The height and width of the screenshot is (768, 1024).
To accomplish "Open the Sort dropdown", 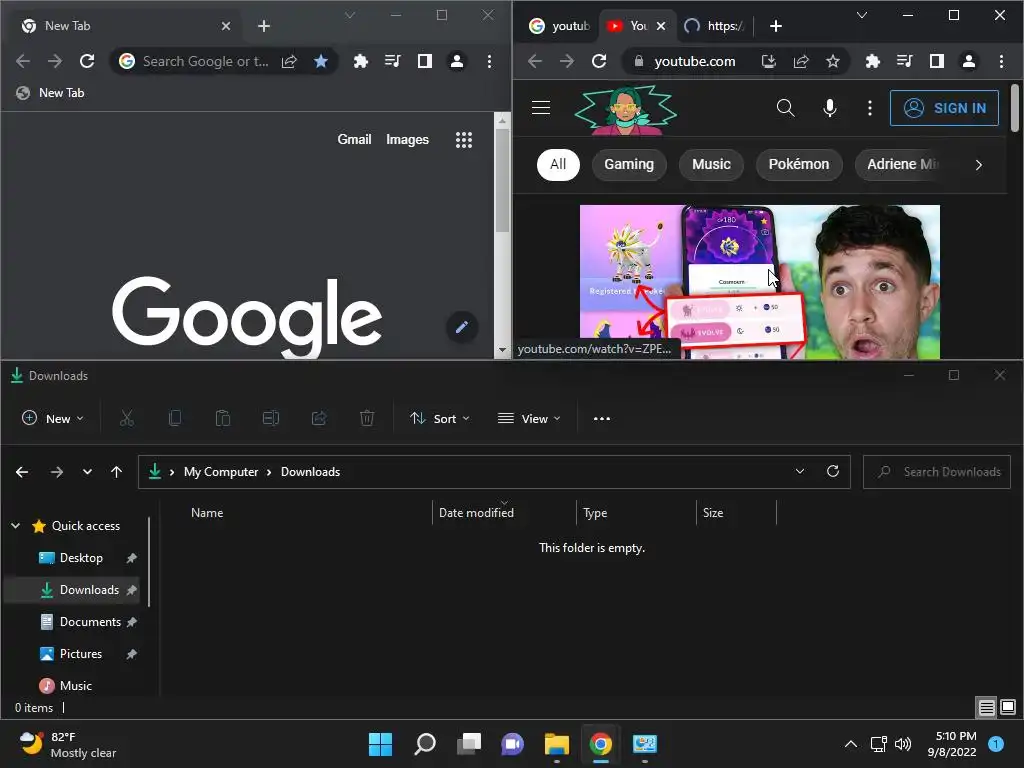I will (x=440, y=419).
